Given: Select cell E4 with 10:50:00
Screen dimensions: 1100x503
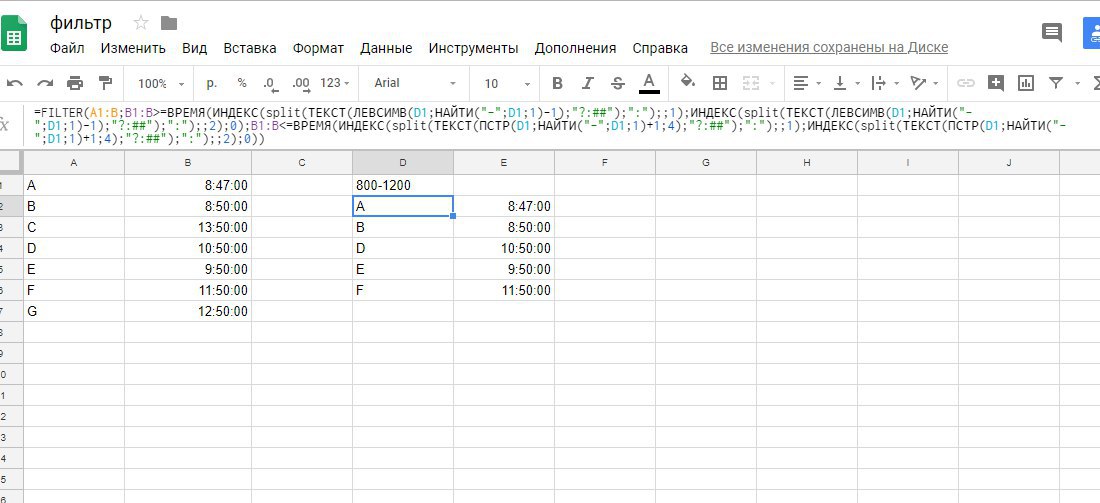Looking at the screenshot, I should pyautogui.click(x=504, y=248).
